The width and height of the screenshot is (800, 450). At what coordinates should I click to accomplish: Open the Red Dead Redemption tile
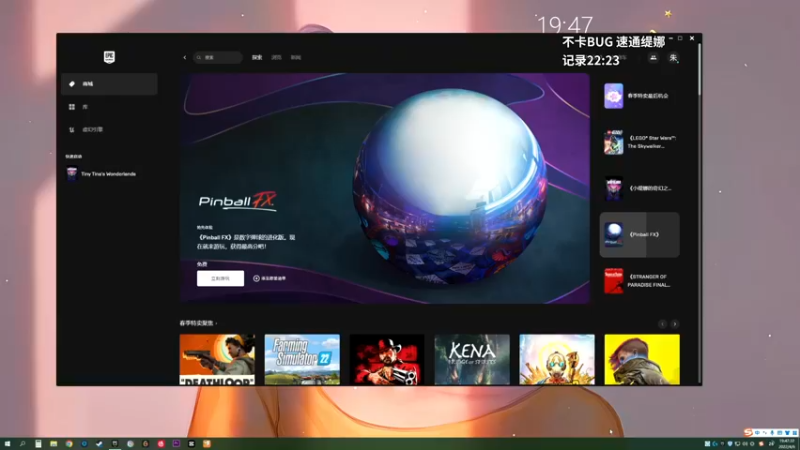(x=387, y=359)
